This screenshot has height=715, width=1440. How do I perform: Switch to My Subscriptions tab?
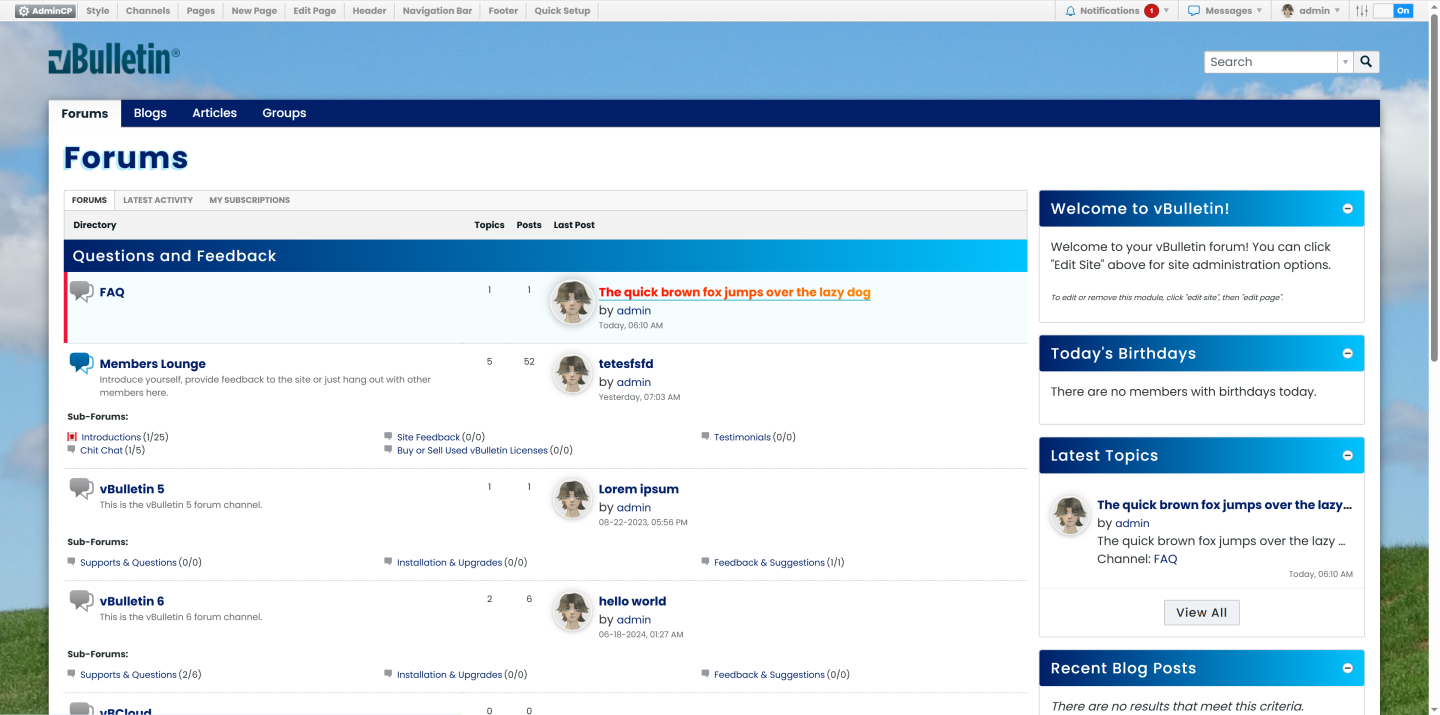[x=250, y=200]
